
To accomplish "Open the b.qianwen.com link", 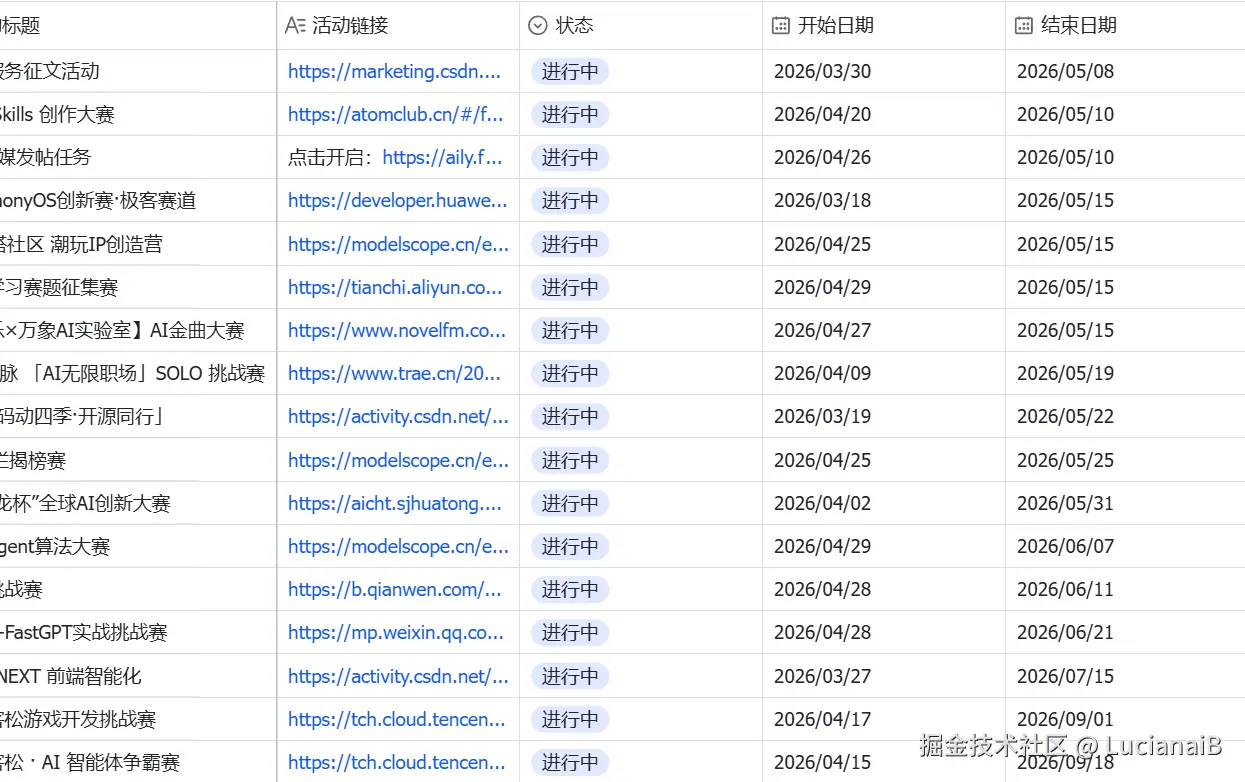I will pos(395,589).
